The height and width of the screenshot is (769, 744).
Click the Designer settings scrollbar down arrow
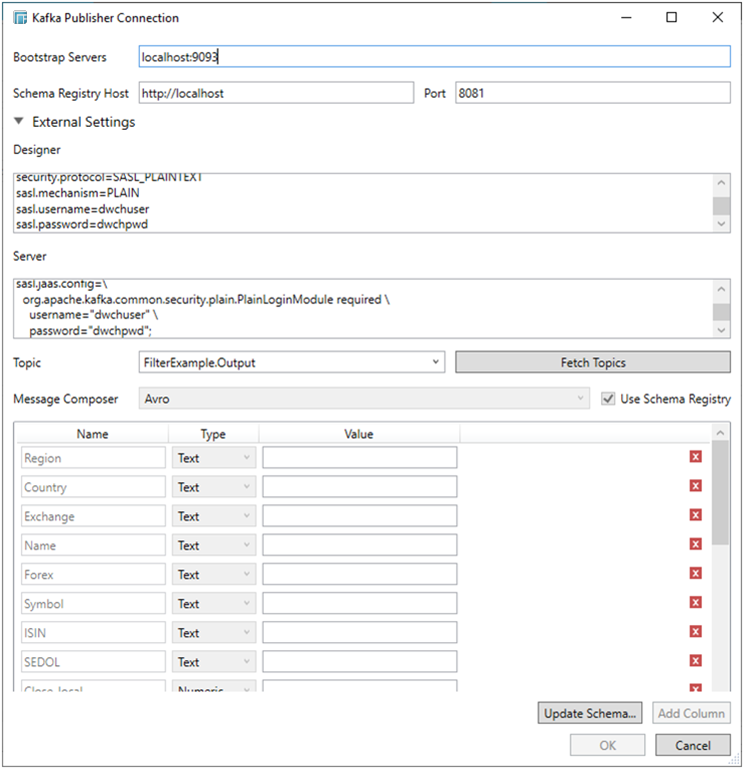pos(720,225)
